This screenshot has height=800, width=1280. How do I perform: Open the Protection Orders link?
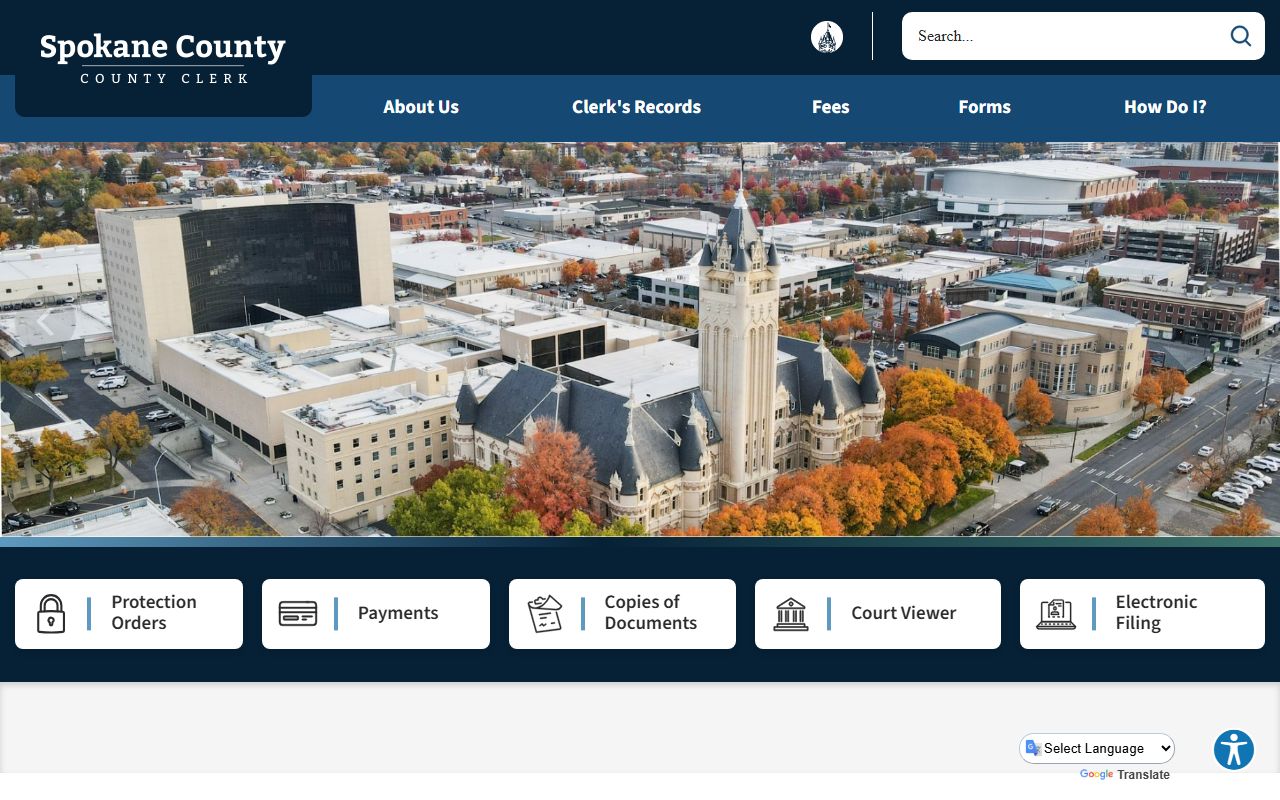[154, 612]
